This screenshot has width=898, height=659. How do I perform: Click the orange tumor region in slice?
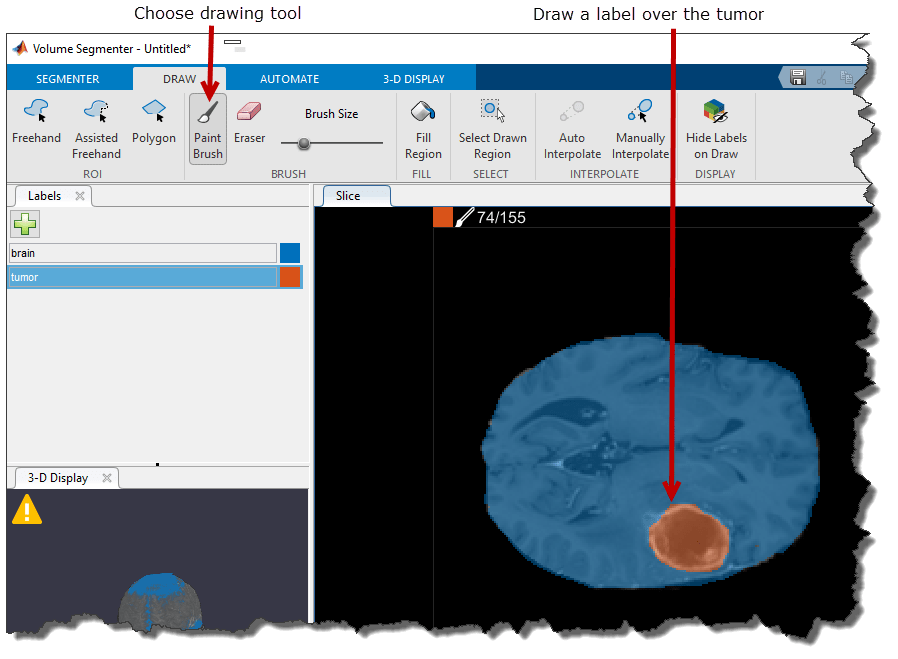click(688, 538)
